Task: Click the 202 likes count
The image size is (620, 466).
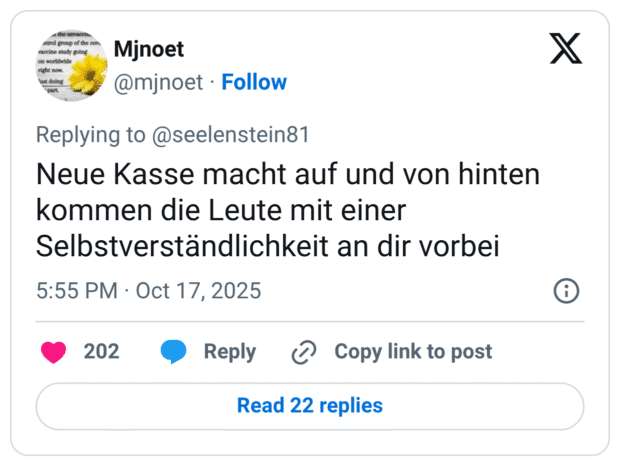Action: pos(101,352)
